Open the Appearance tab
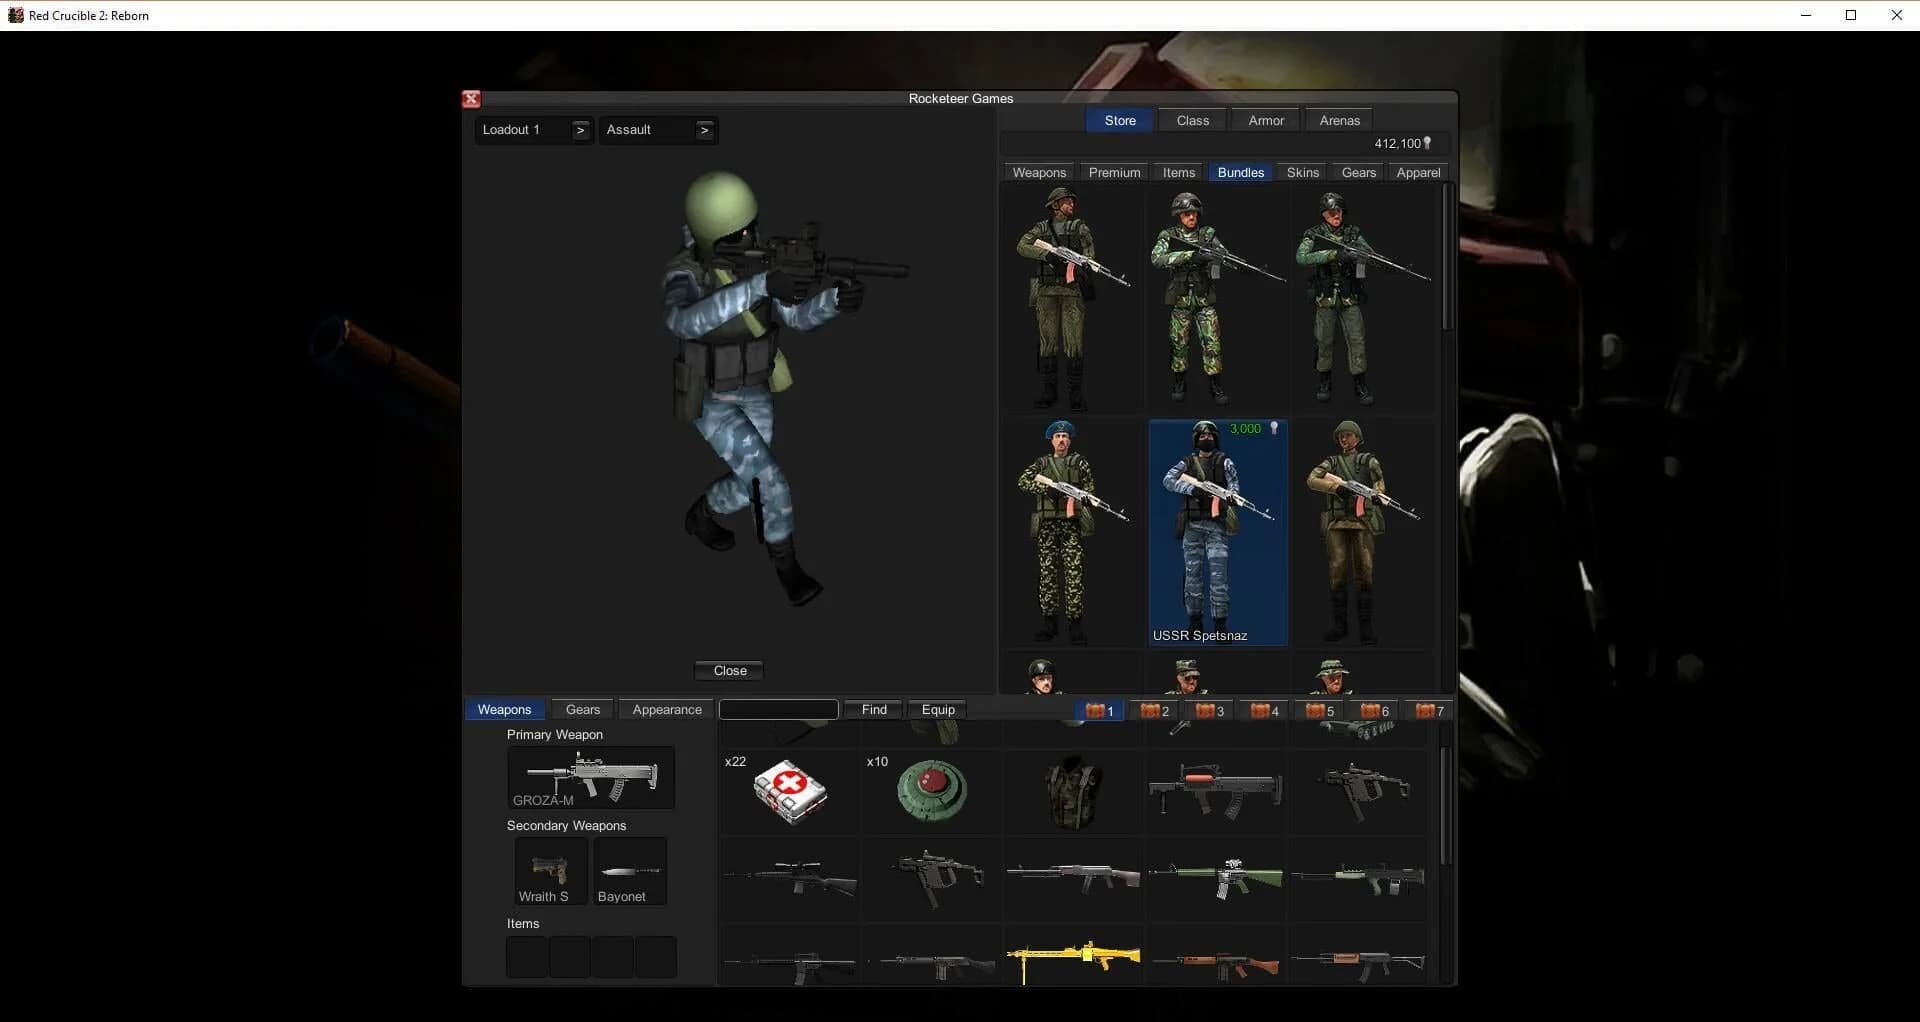This screenshot has height=1022, width=1920. (665, 709)
